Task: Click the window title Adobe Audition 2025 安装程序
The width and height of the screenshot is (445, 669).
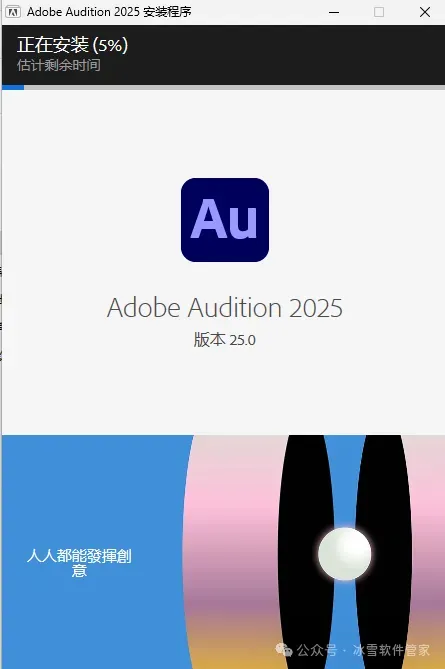Action: (109, 12)
